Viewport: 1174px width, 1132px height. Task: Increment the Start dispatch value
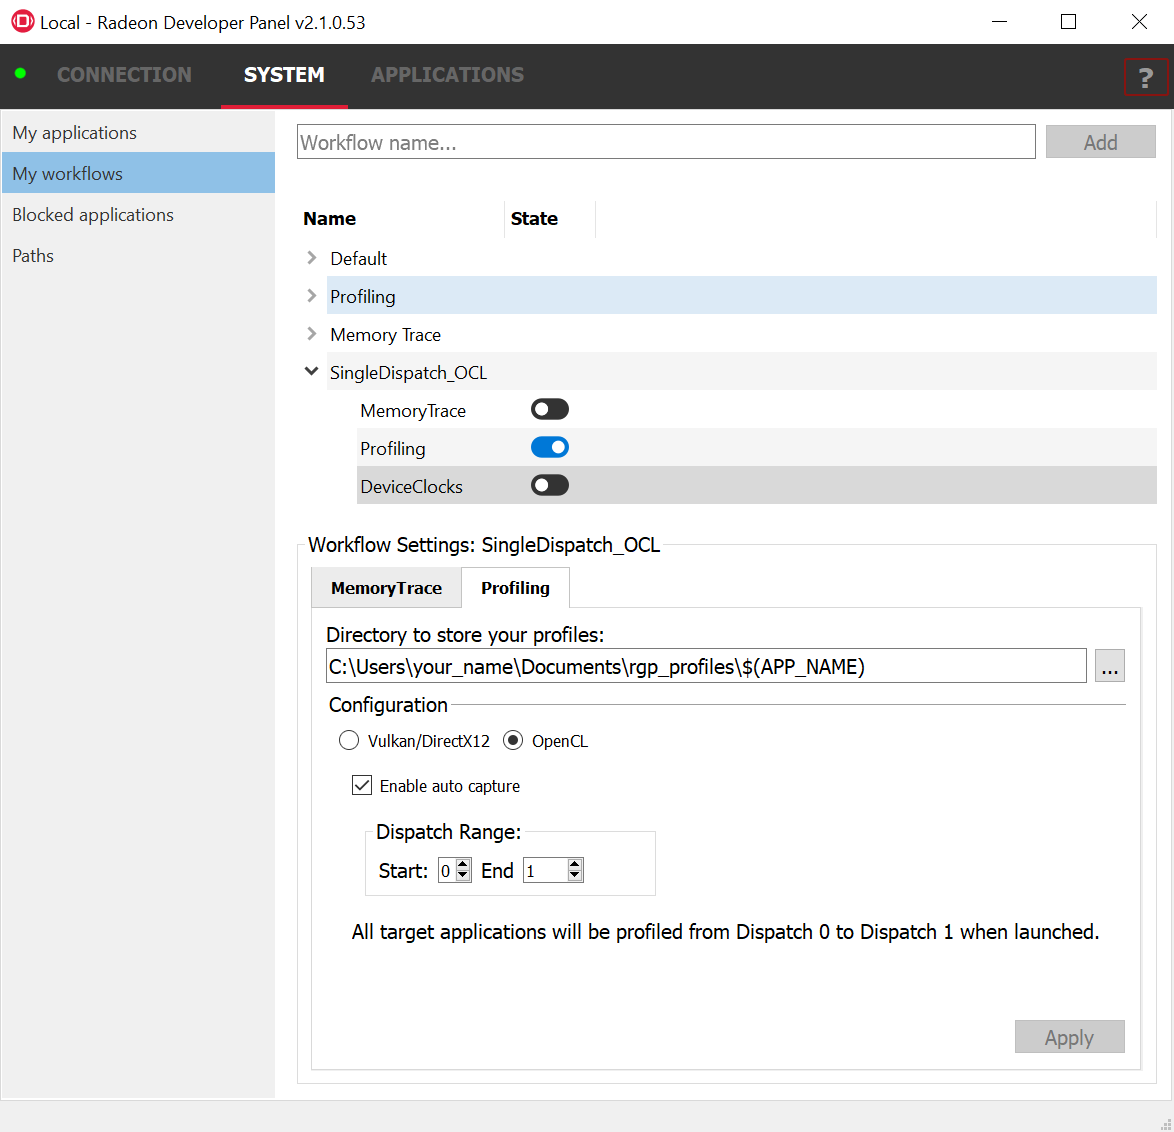point(462,865)
